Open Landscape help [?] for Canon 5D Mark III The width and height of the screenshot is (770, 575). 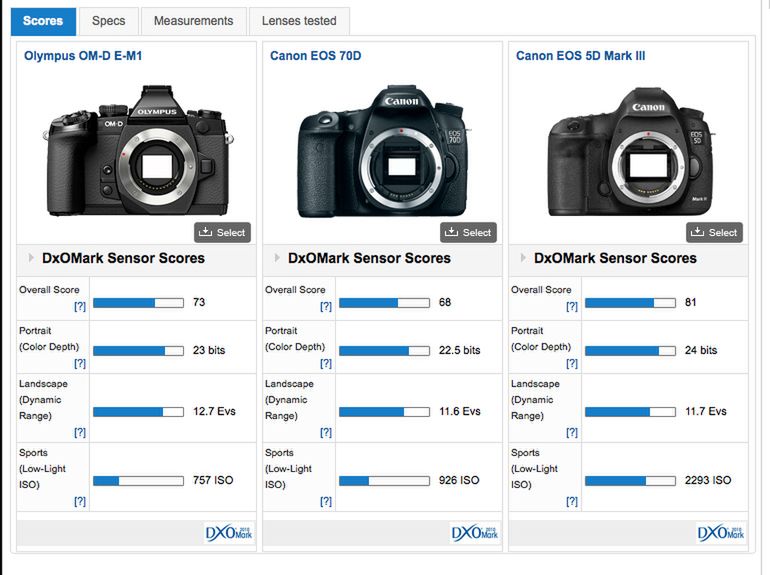tap(572, 433)
